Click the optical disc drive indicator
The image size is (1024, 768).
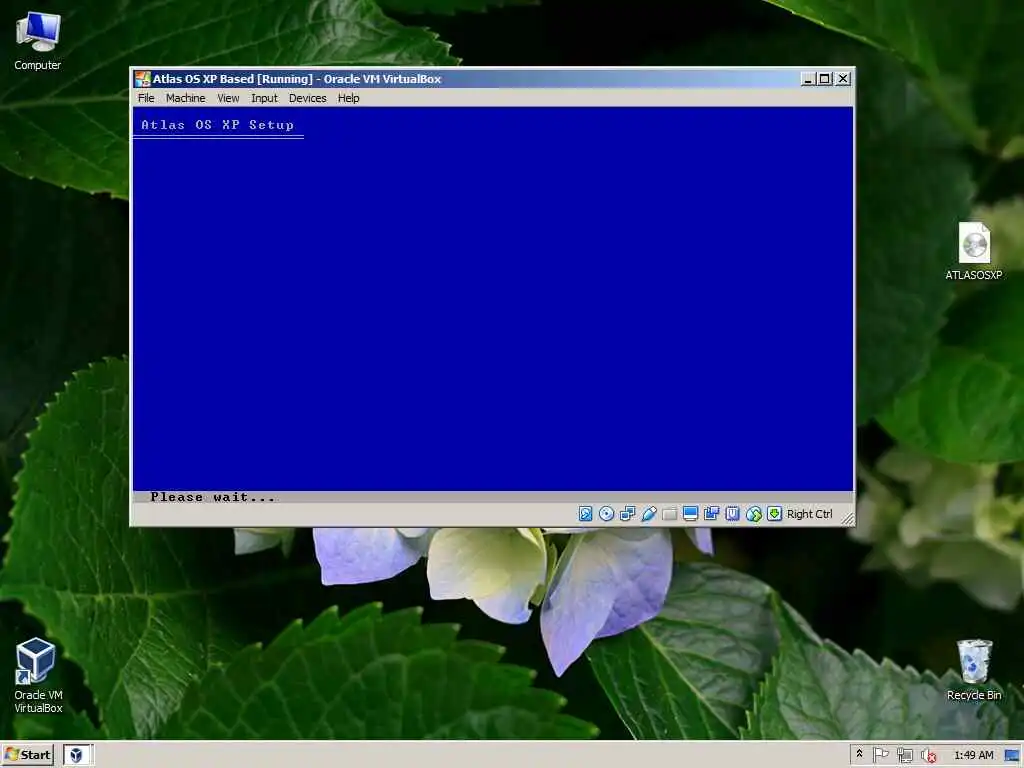coord(607,514)
